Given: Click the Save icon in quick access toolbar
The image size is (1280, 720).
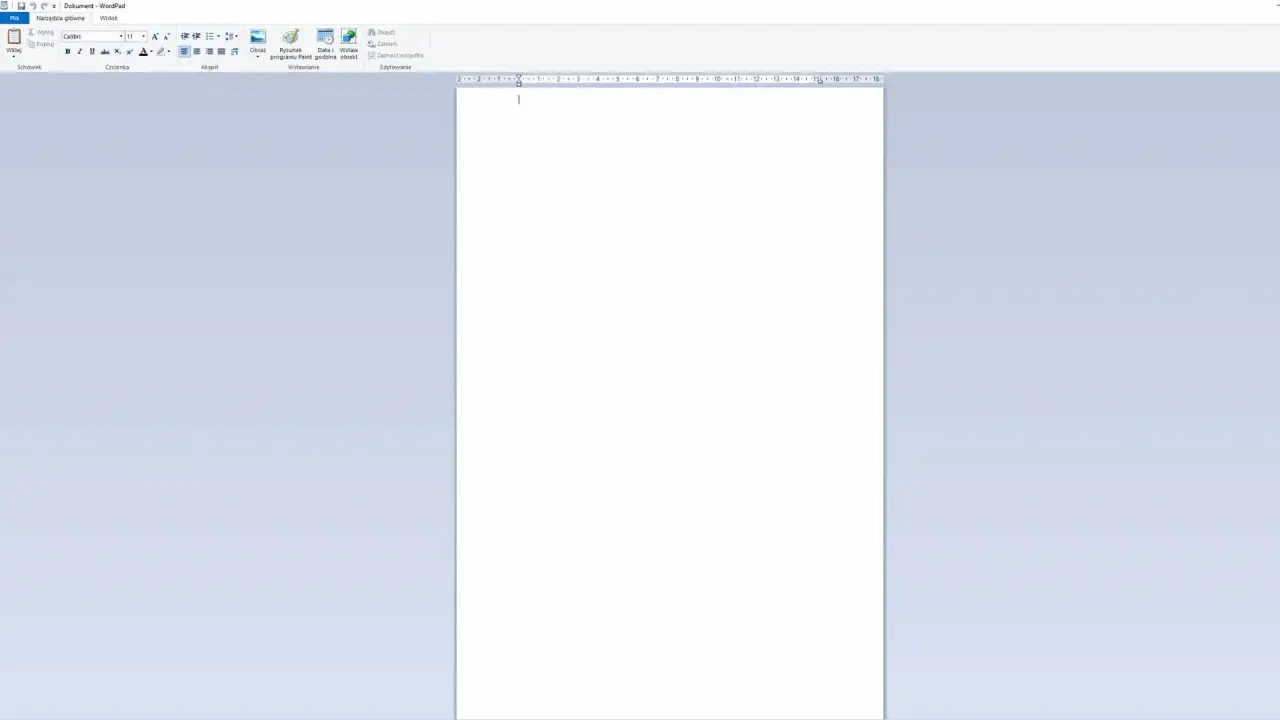Looking at the screenshot, I should tap(21, 6).
